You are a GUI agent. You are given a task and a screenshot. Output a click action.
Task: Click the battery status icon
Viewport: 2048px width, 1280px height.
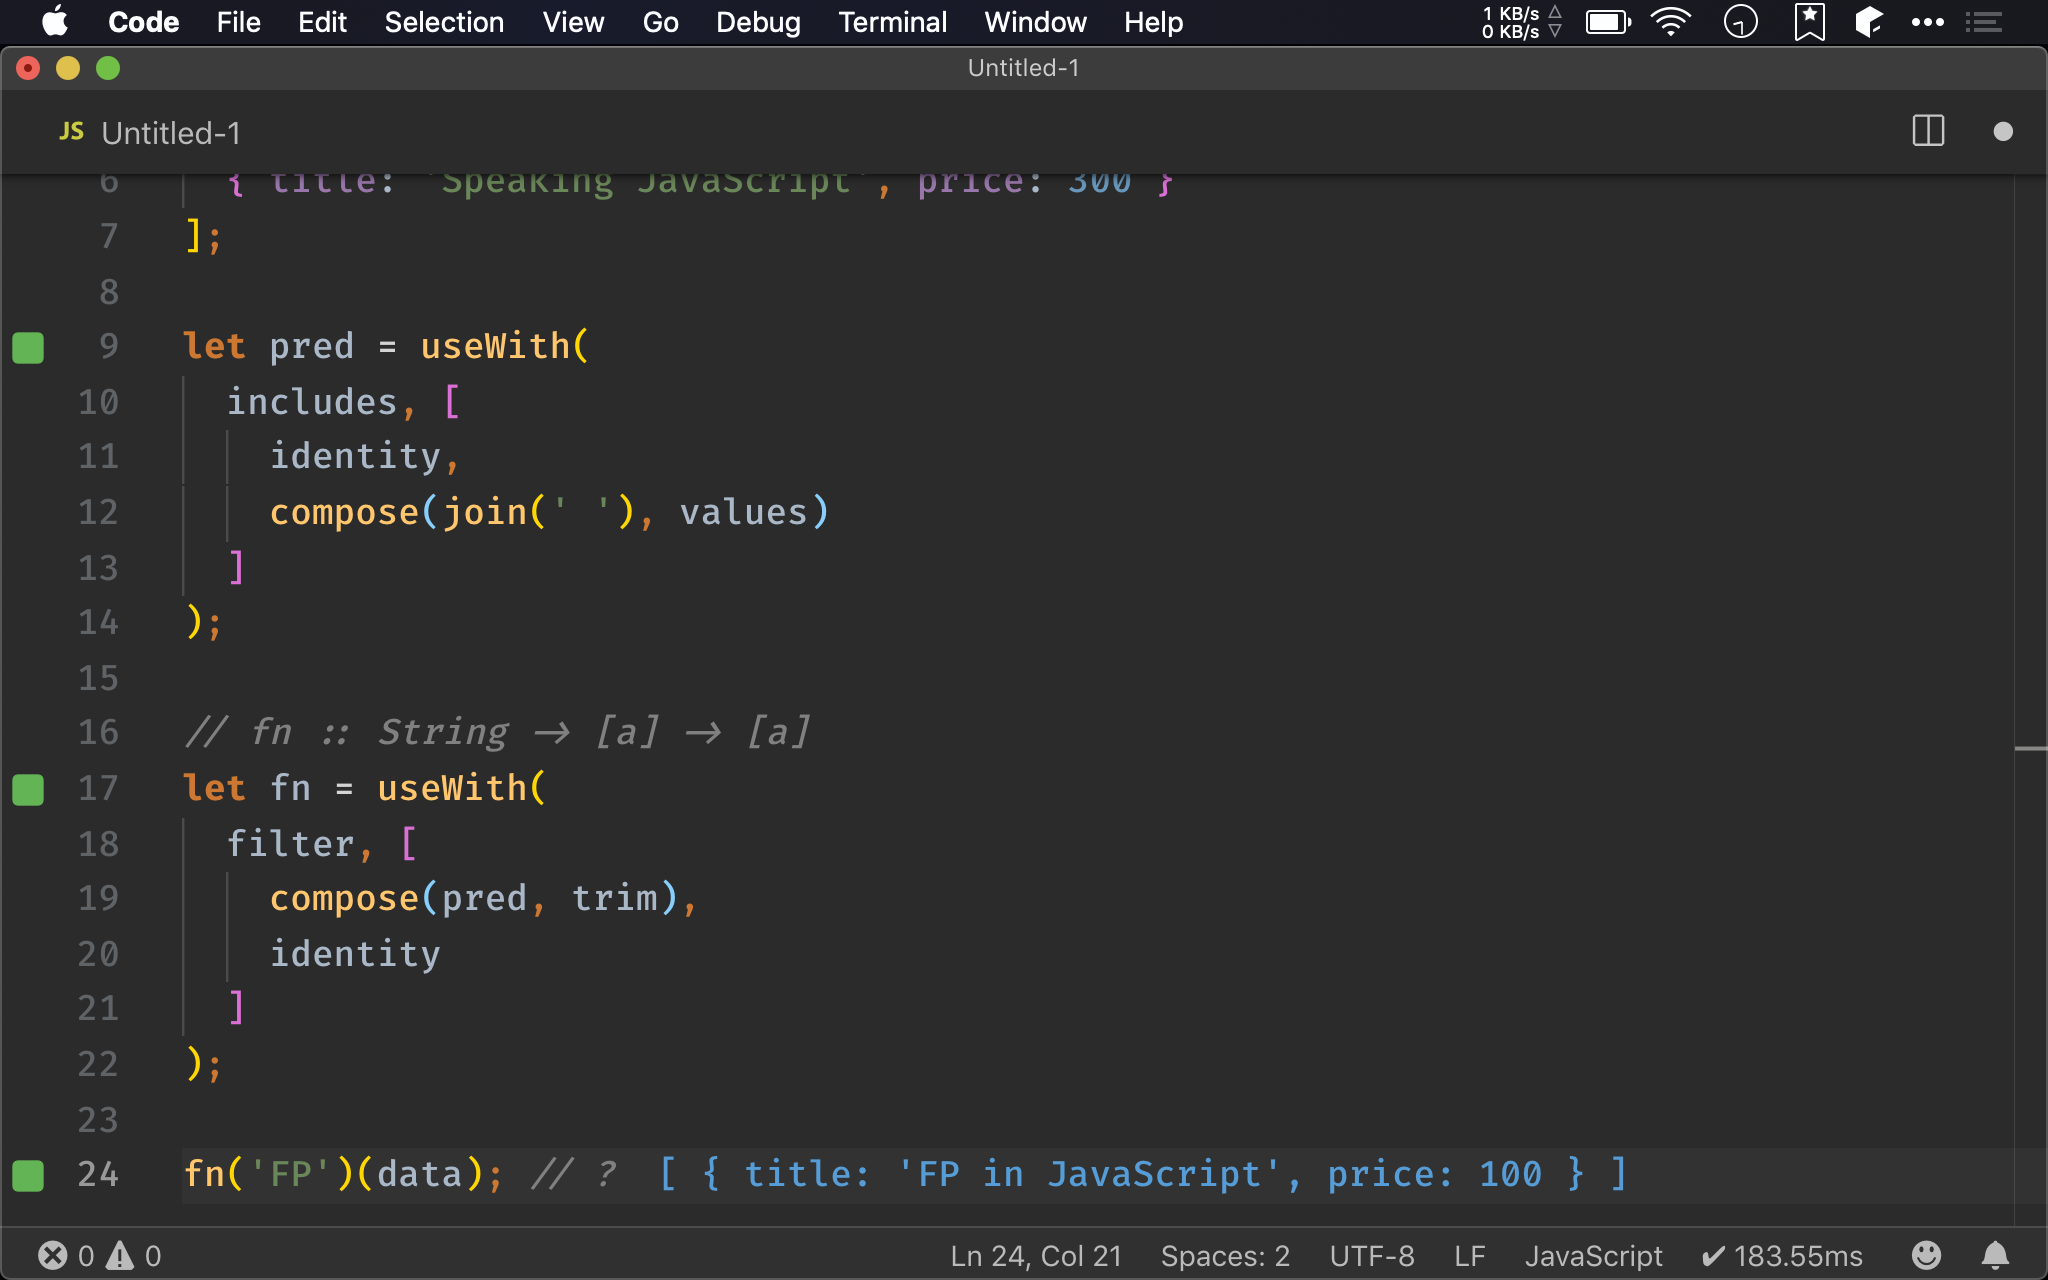click(x=1607, y=22)
